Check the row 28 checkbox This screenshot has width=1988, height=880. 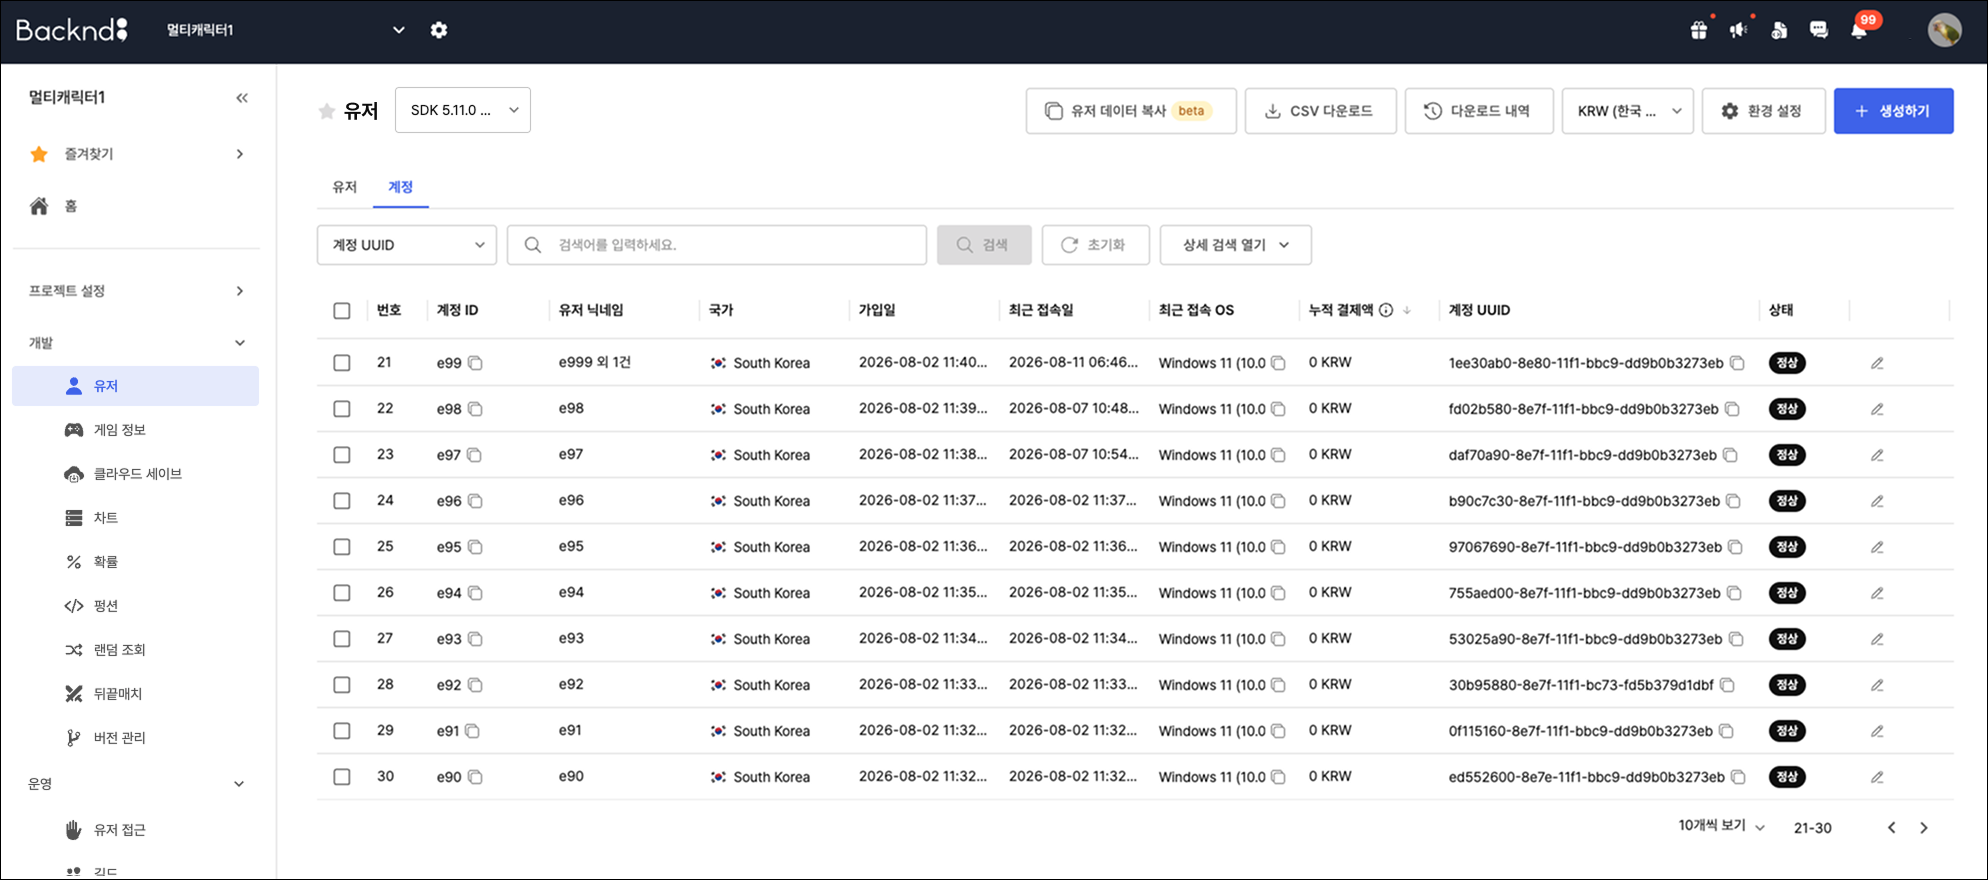(x=342, y=685)
